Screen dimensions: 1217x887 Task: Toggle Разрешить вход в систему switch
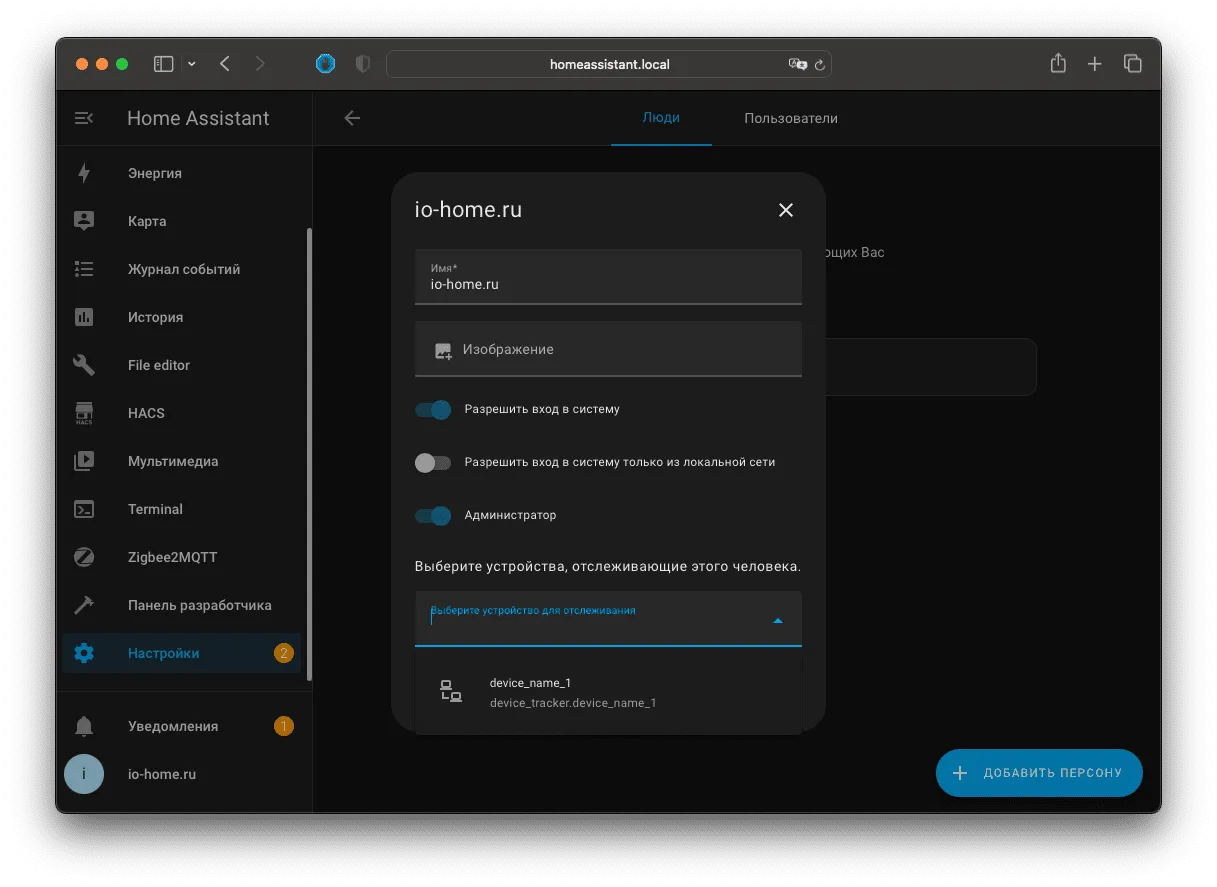(x=433, y=409)
